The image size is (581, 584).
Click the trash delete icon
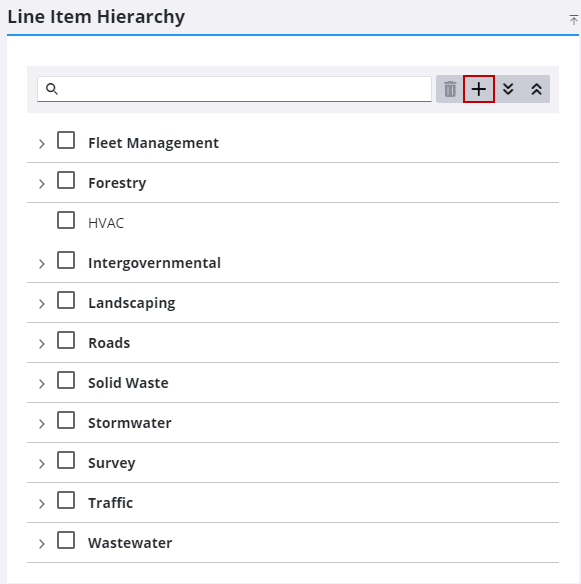450,89
